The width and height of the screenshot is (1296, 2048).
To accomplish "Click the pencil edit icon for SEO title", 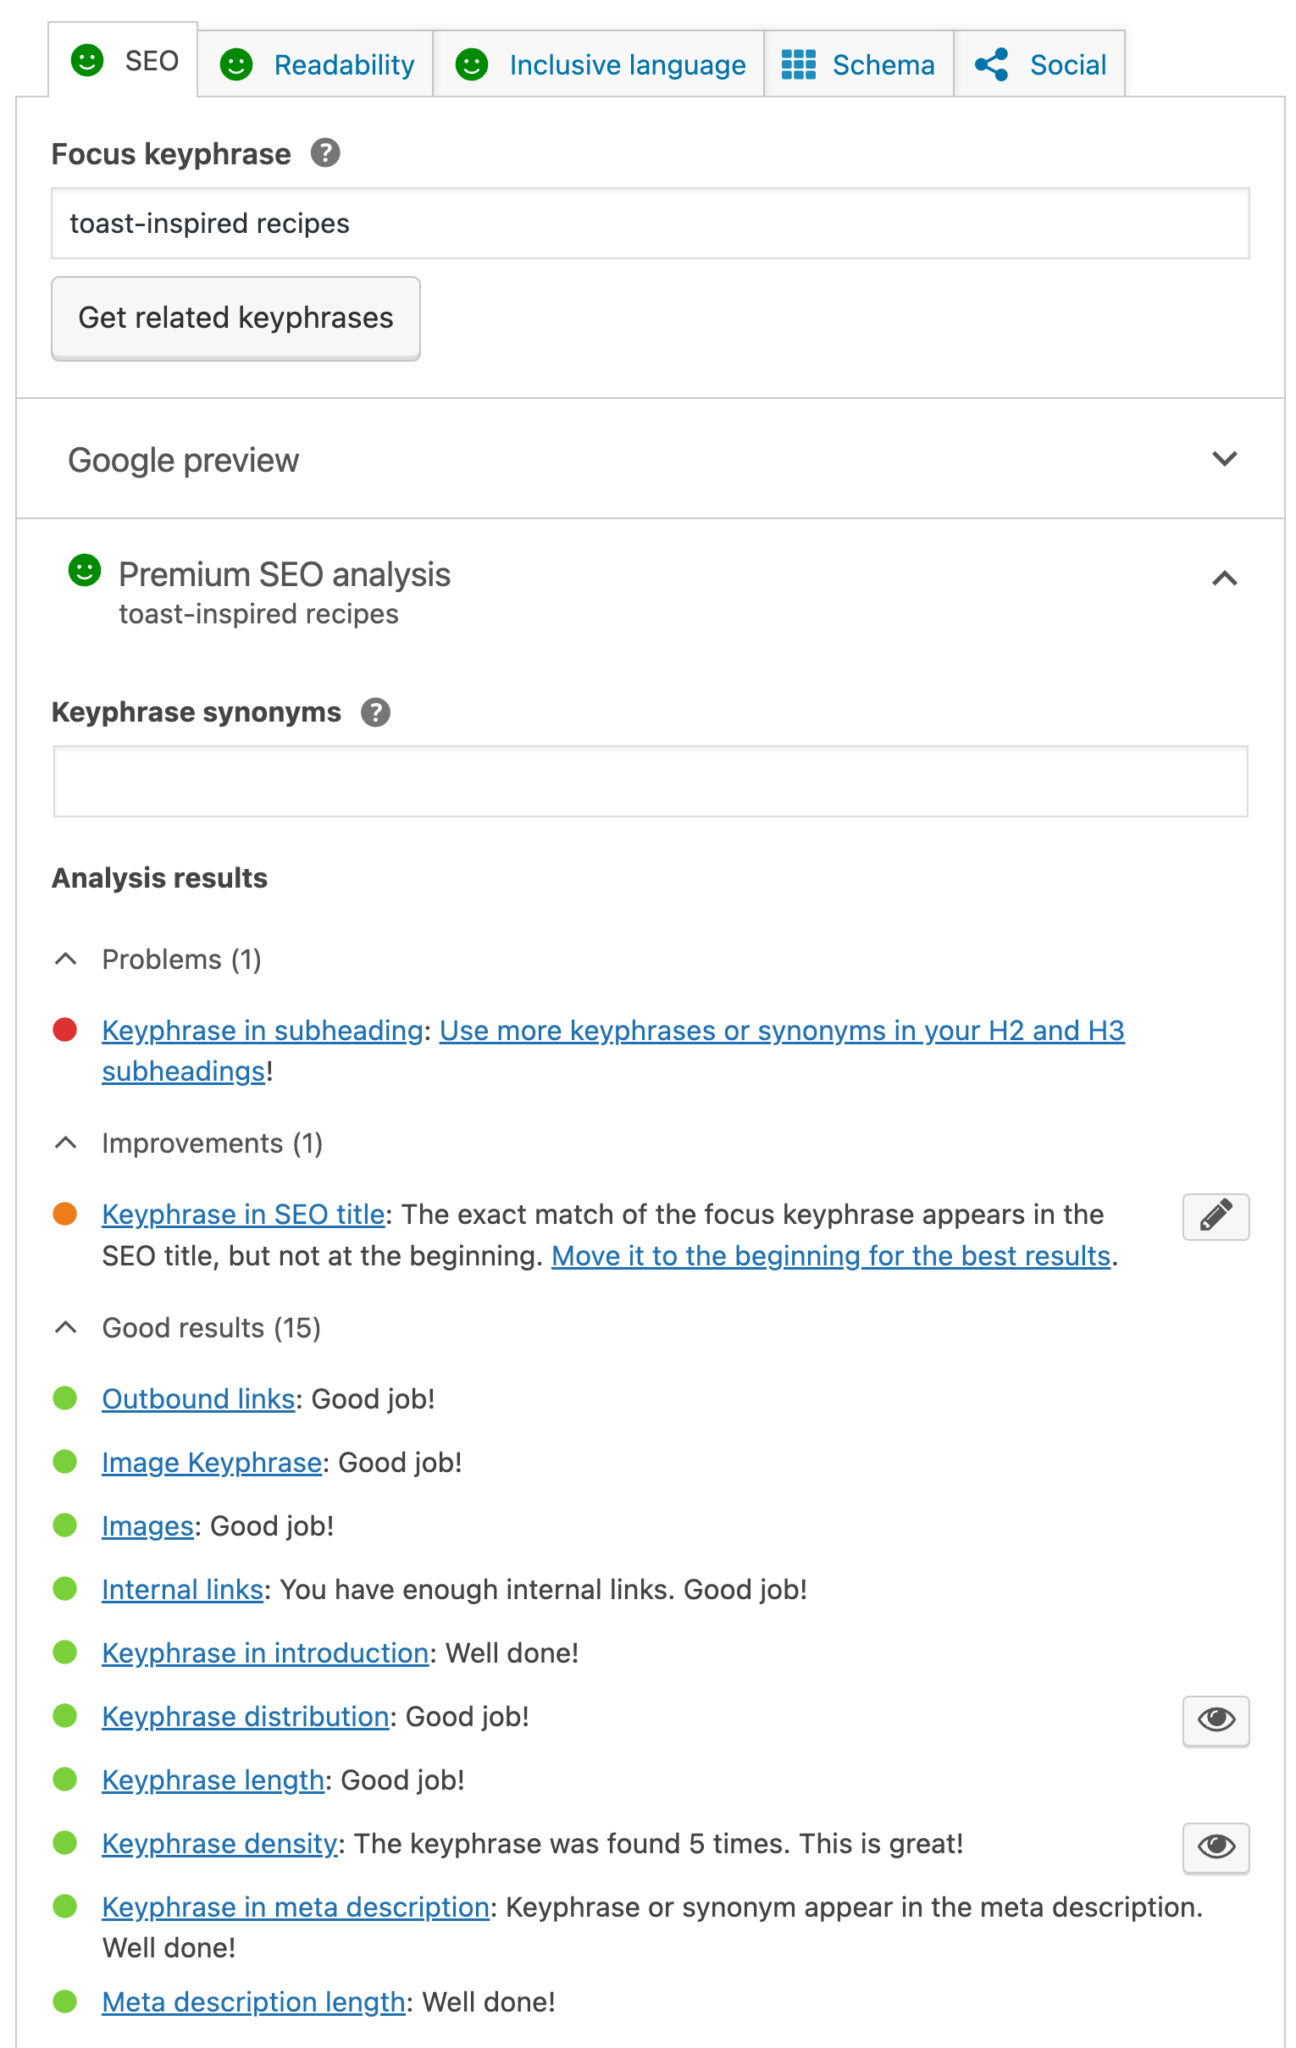I will (x=1215, y=1216).
